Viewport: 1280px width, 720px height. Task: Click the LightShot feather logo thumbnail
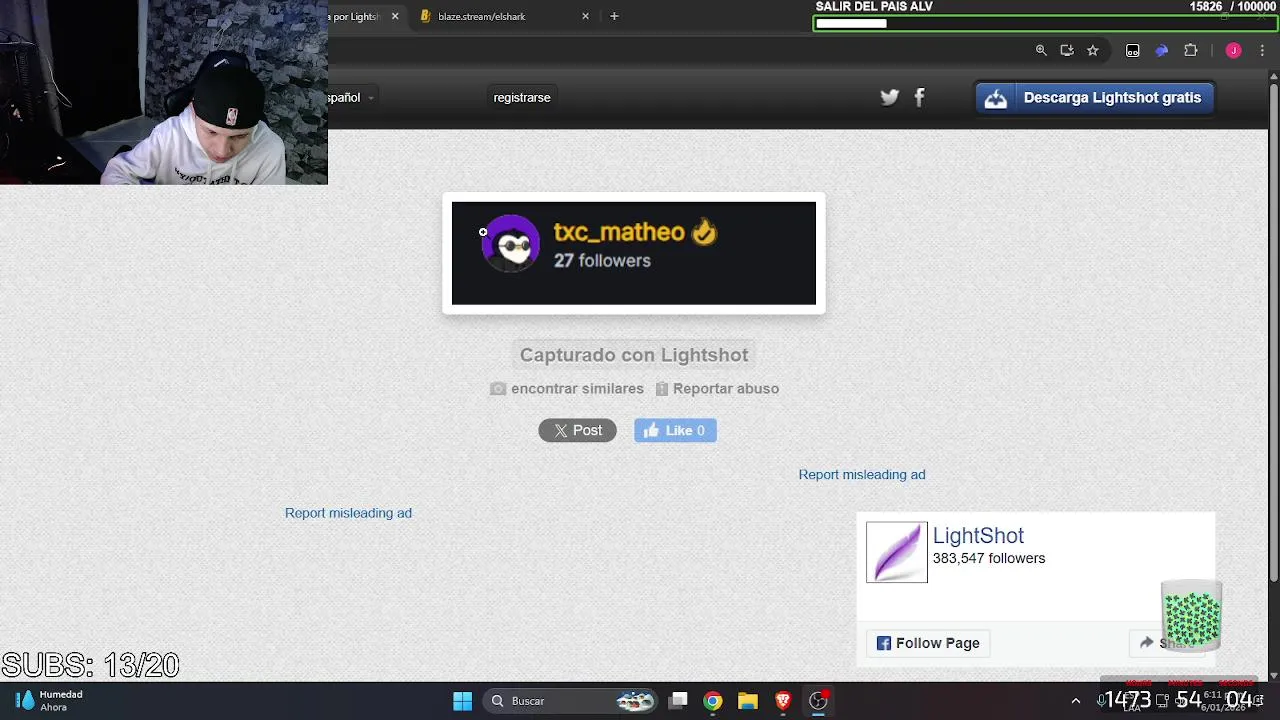coord(897,552)
